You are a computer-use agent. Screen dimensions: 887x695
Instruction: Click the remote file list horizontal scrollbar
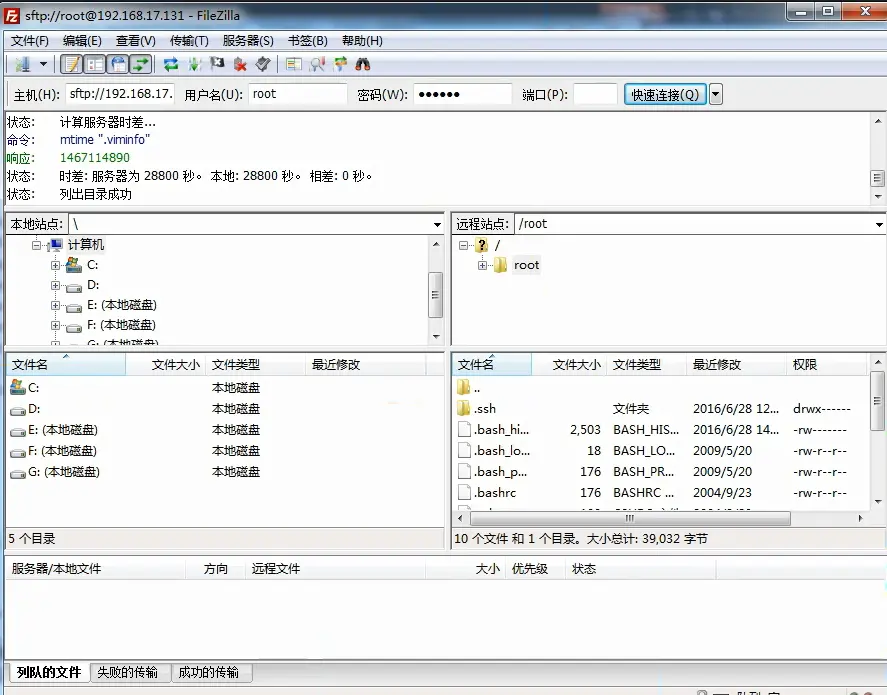click(630, 518)
